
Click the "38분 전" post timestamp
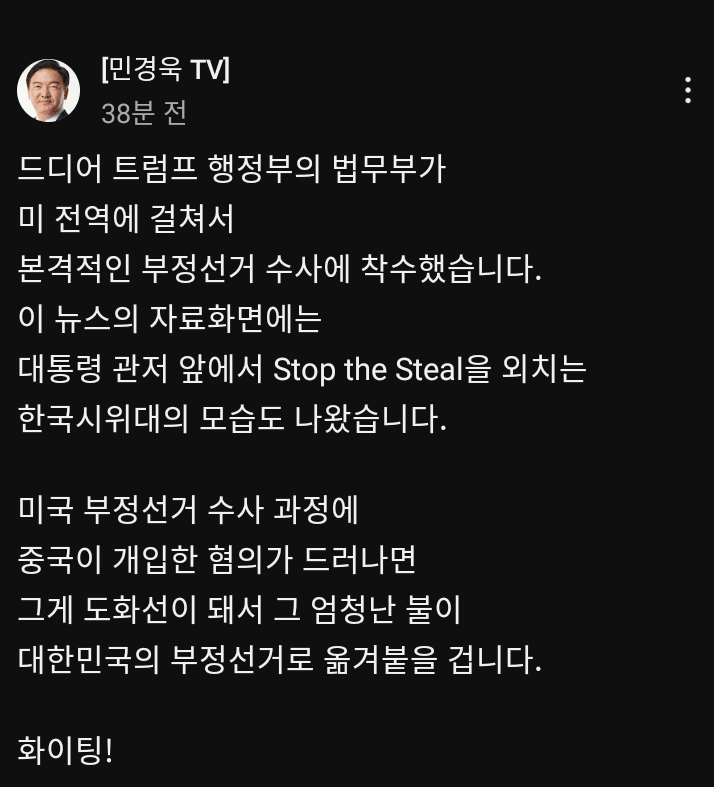click(x=144, y=113)
